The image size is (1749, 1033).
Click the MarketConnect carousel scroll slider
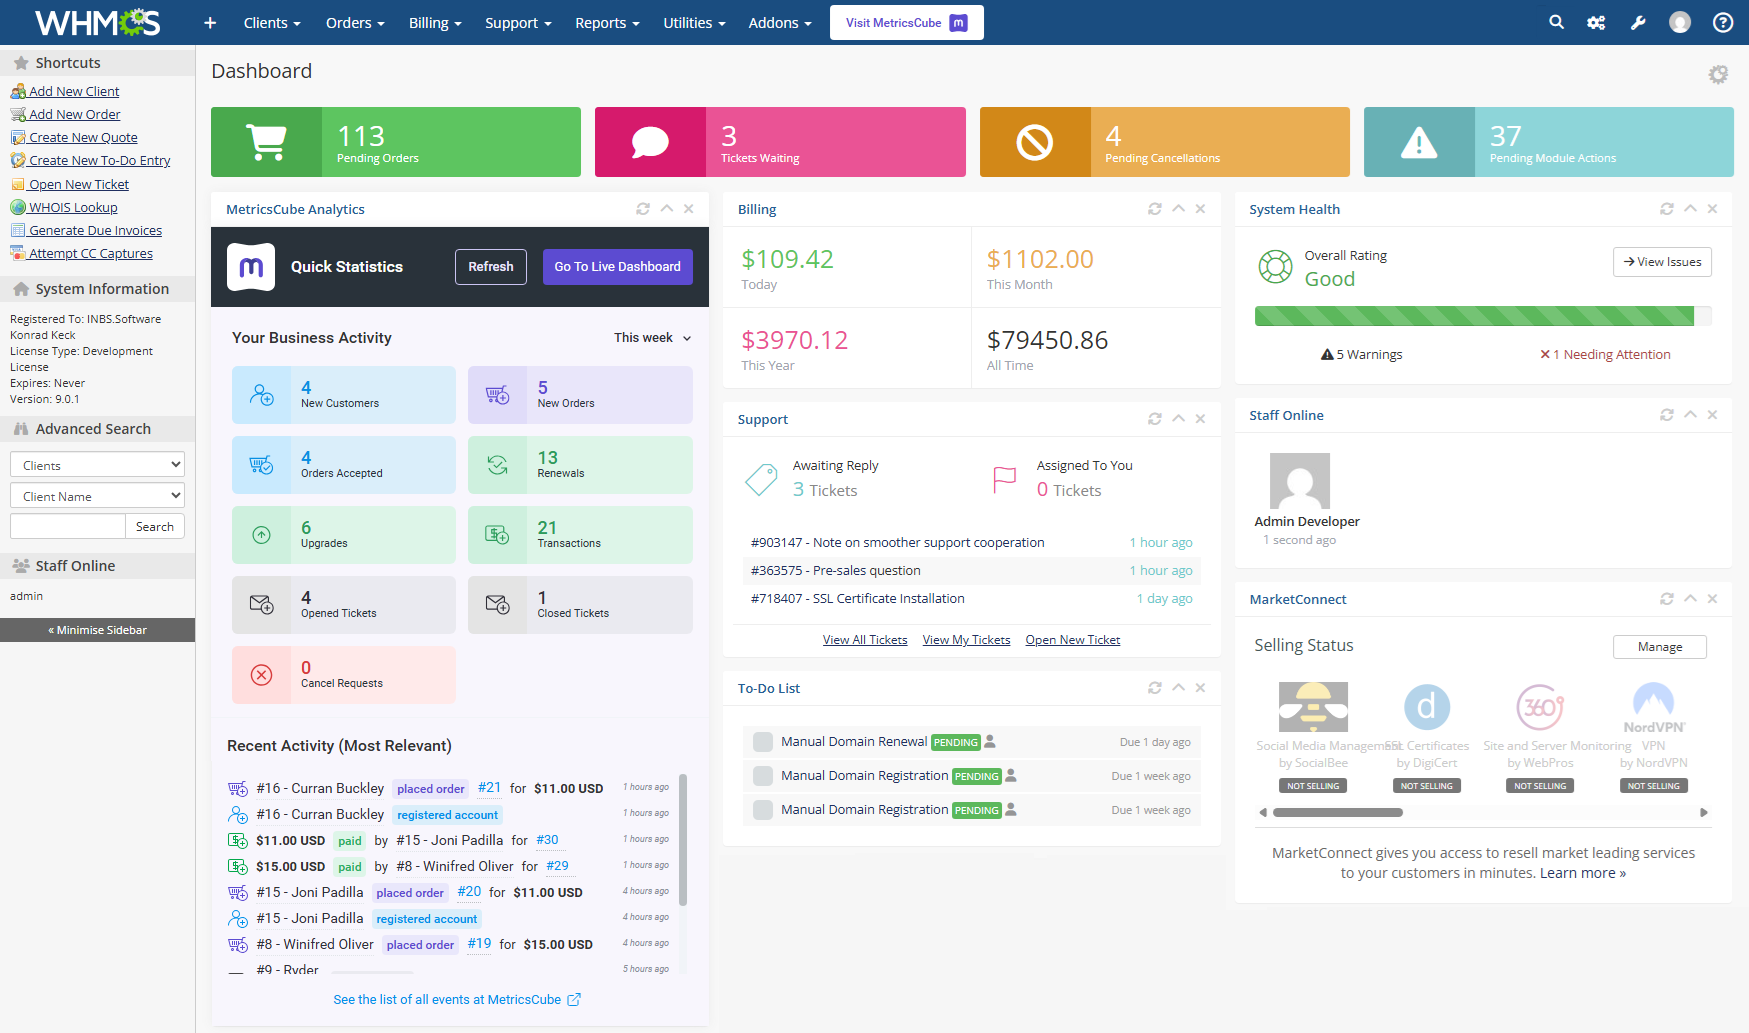[1338, 813]
